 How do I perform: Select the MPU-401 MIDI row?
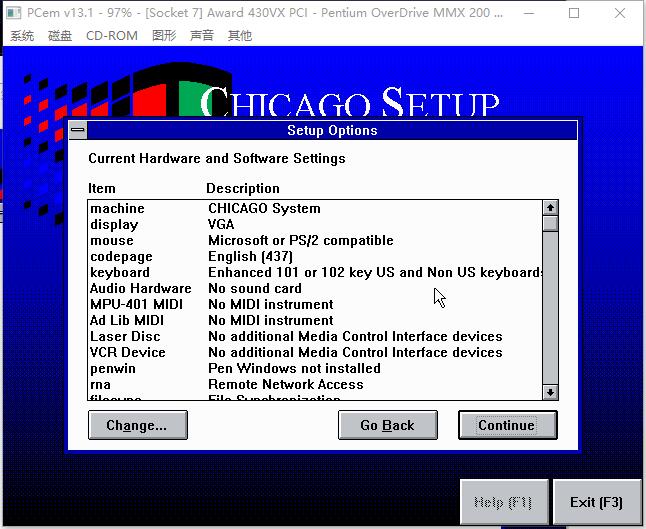(x=315, y=304)
